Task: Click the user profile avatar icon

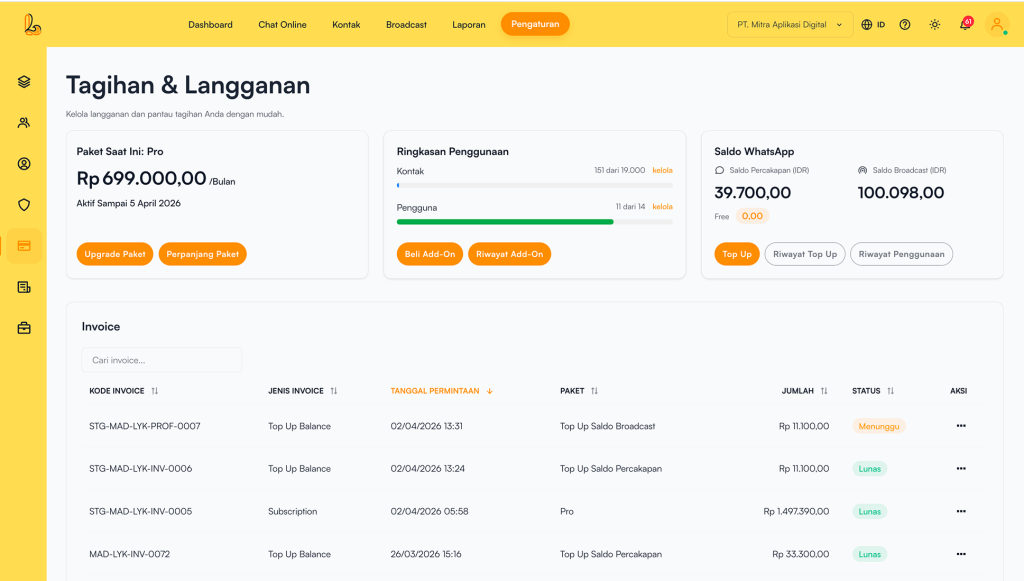Action: coord(996,25)
